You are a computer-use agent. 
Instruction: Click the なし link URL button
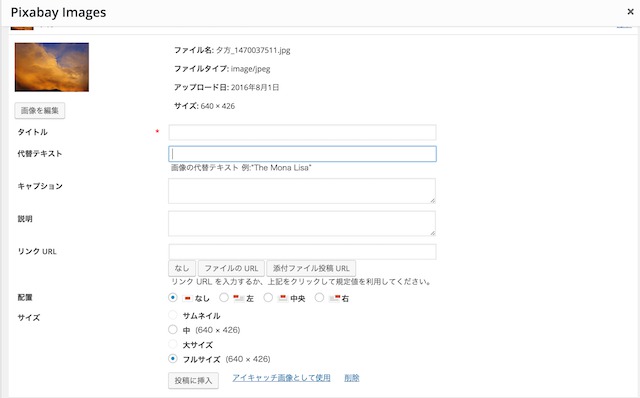pyautogui.click(x=182, y=268)
